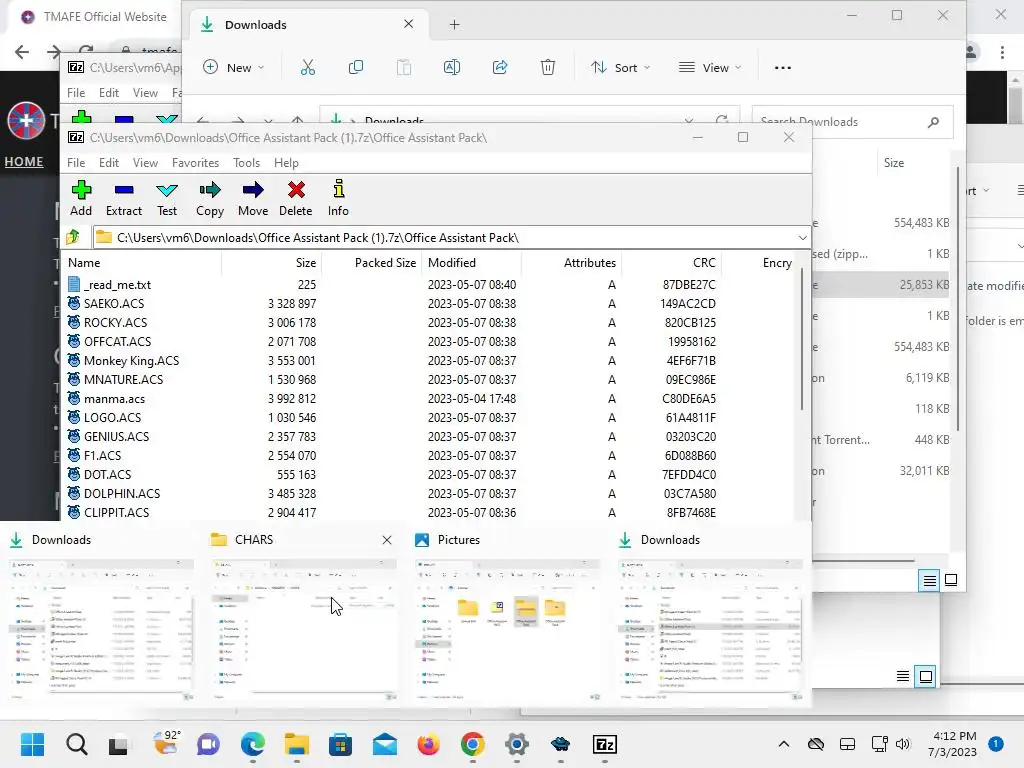The height and width of the screenshot is (768, 1024).
Task: Switch Explorer to large thumbnails view icon
Action: click(951, 580)
